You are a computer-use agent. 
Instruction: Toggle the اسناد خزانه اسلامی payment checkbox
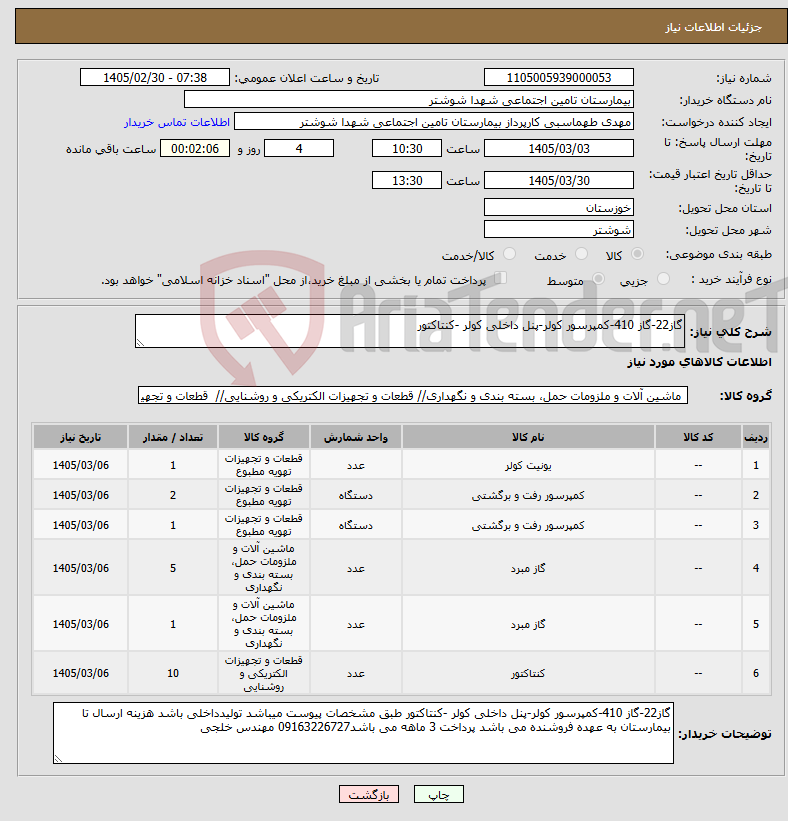501,278
